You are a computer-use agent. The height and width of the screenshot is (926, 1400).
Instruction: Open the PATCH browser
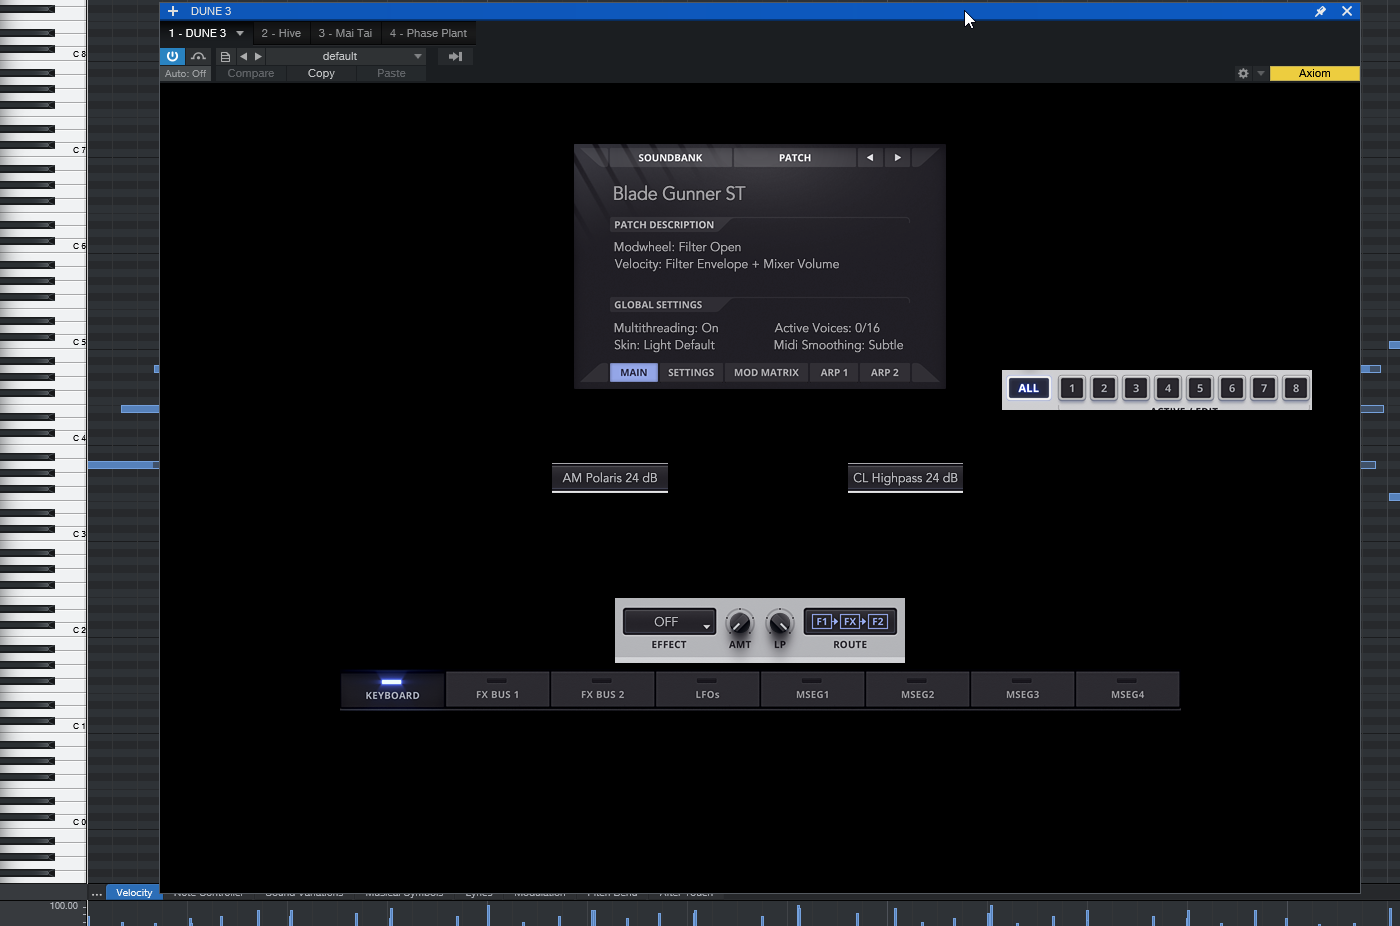tap(795, 158)
